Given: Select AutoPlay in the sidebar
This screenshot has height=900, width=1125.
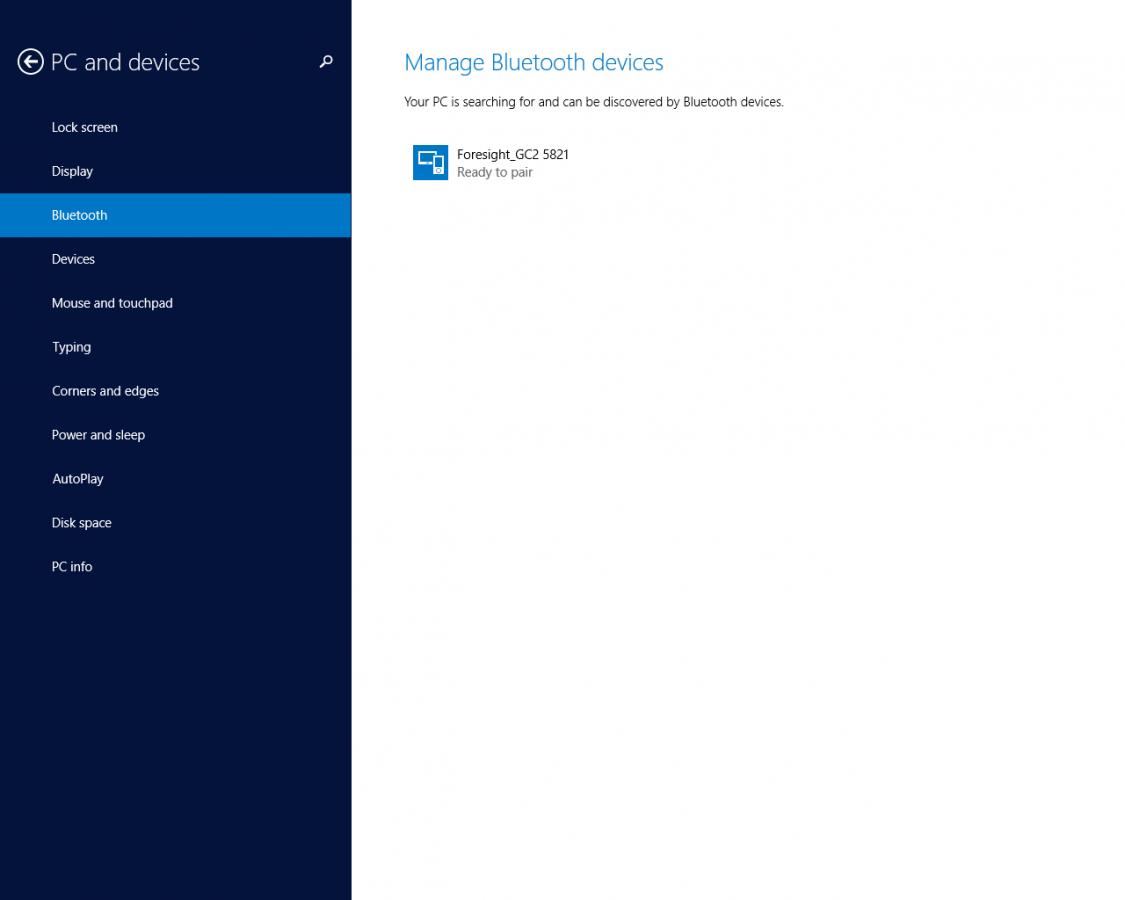Looking at the screenshot, I should pos(78,479).
